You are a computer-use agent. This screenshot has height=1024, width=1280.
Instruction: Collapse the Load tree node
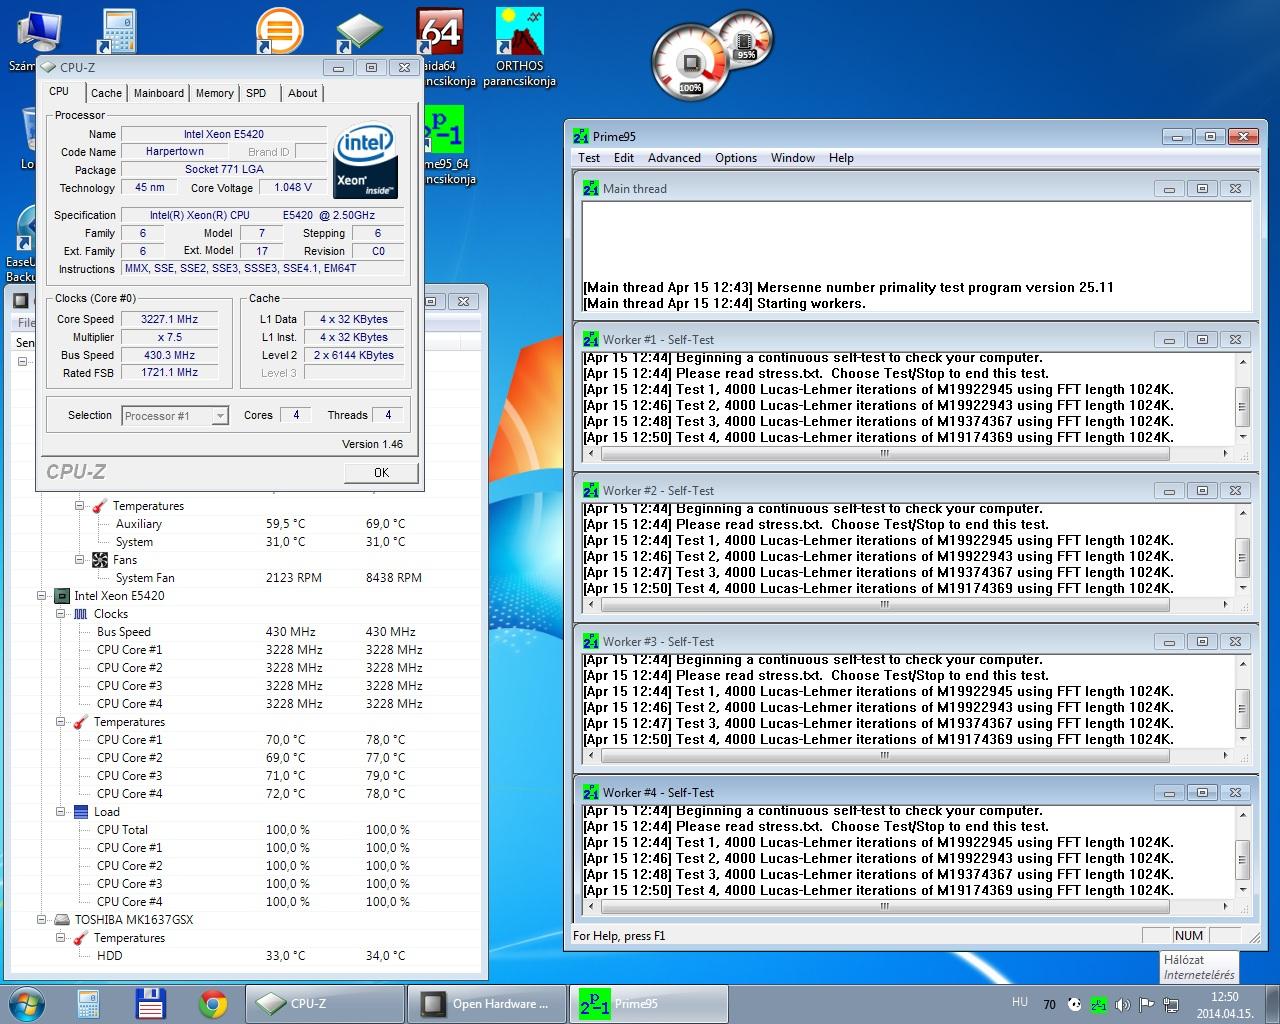click(x=61, y=812)
